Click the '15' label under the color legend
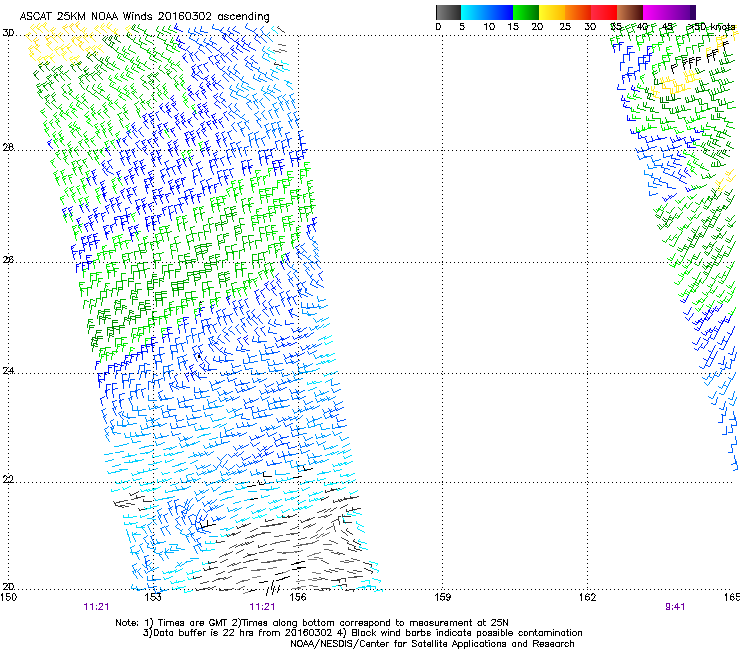This screenshot has width=740, height=650. (x=513, y=27)
